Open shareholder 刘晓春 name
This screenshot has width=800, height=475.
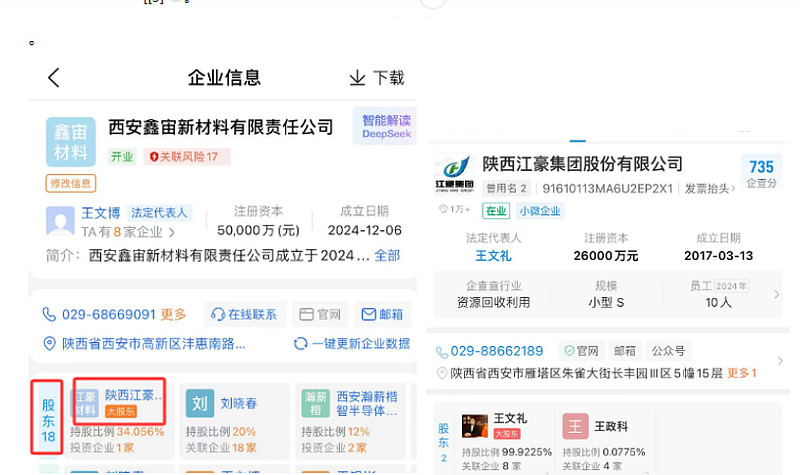(239, 404)
